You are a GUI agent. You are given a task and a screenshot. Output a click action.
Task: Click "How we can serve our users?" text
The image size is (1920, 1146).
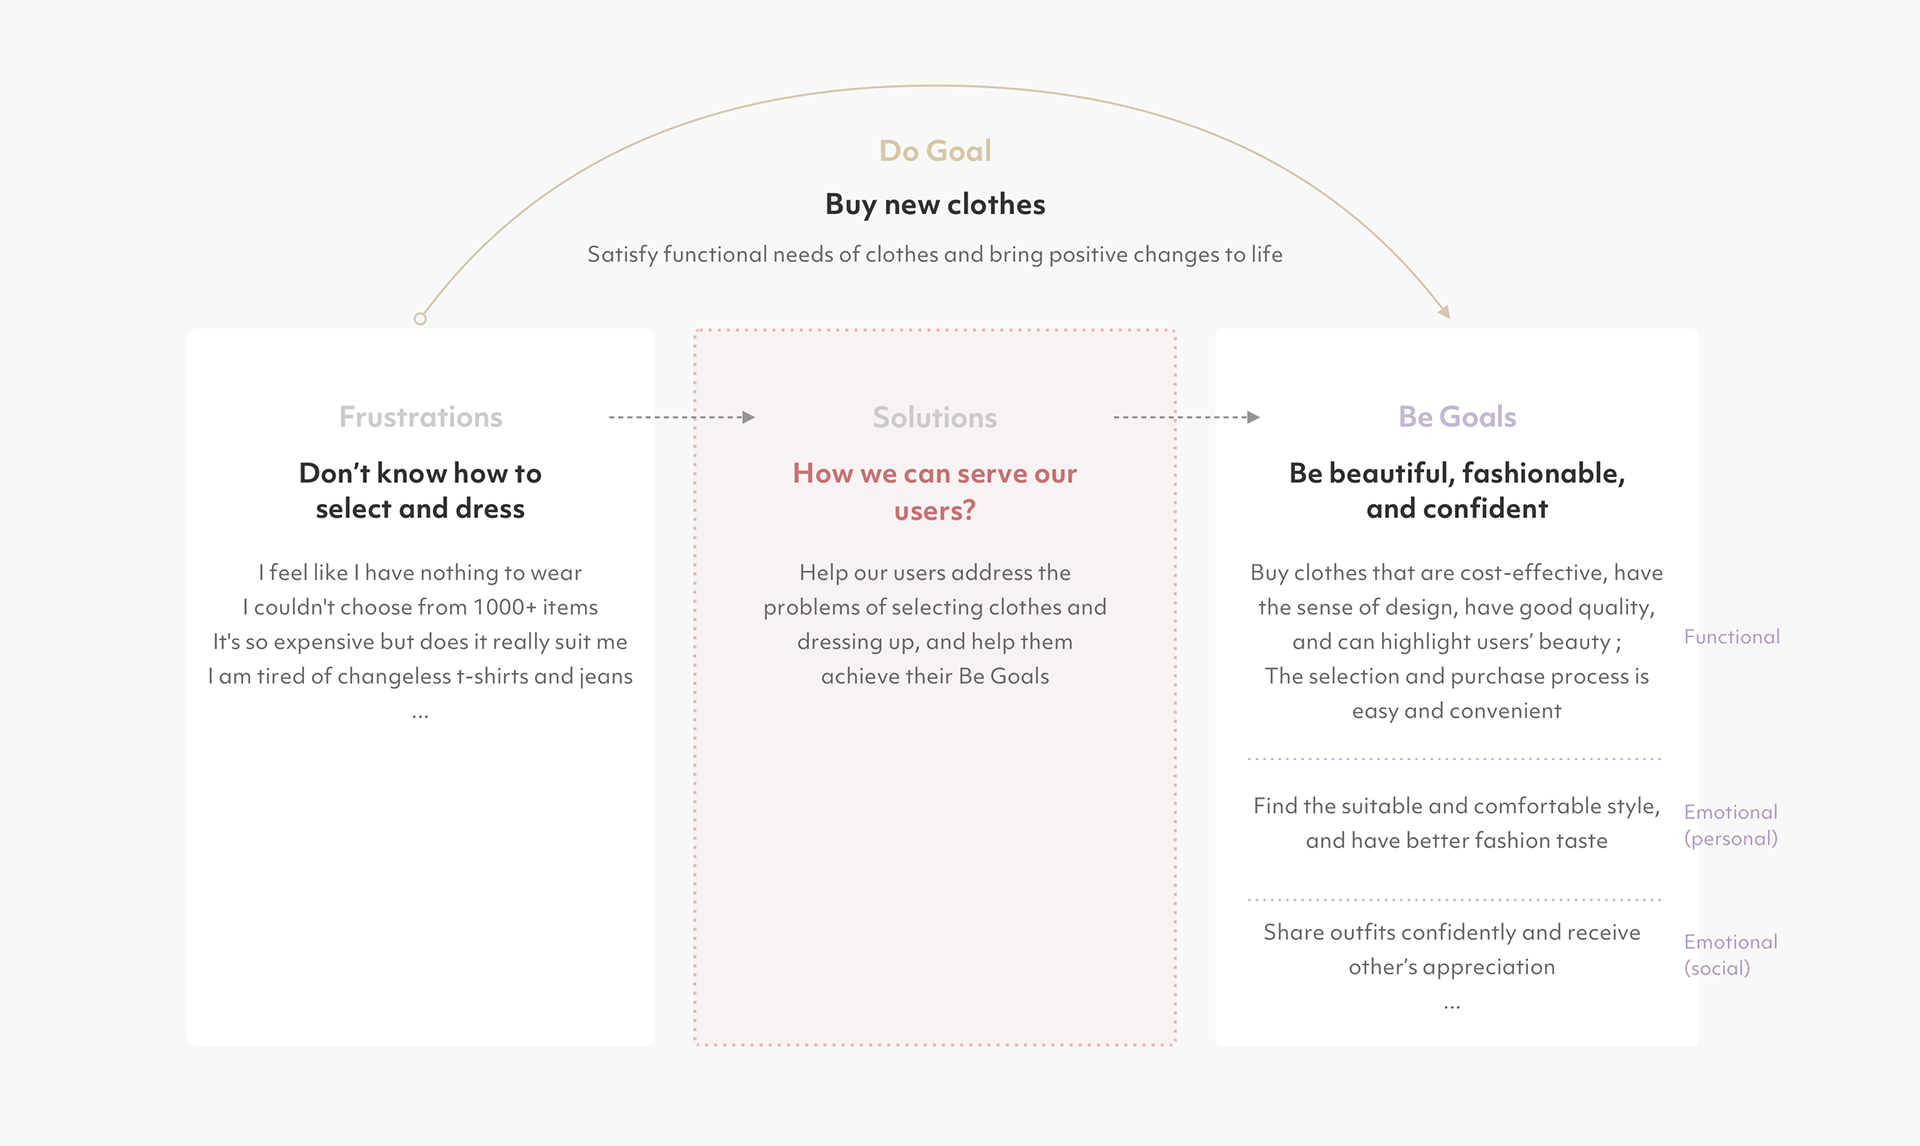pyautogui.click(x=935, y=491)
